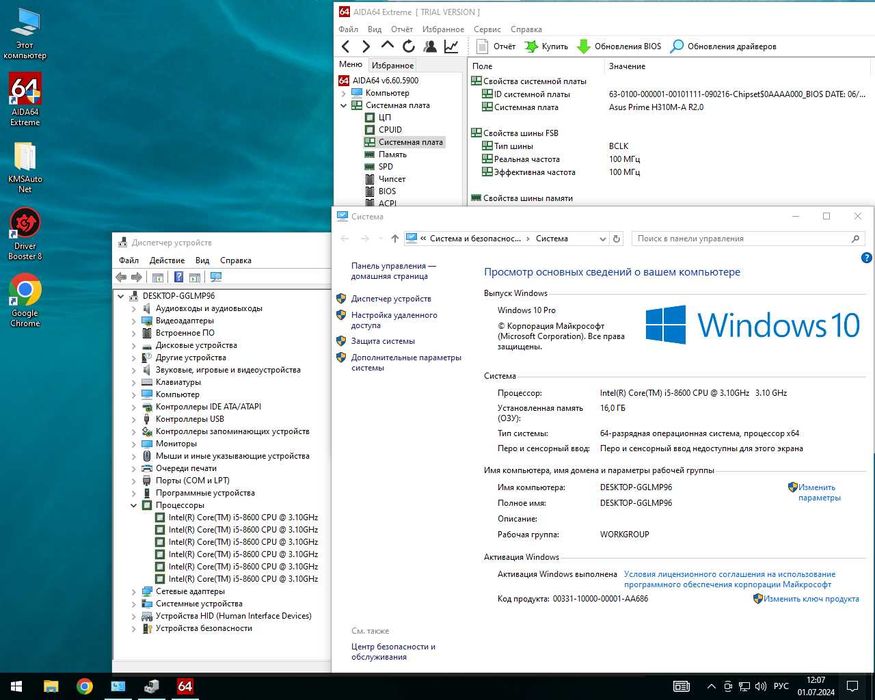Click Device Manager back arrow button
Image resolution: width=875 pixels, height=700 pixels.
pos(121,277)
